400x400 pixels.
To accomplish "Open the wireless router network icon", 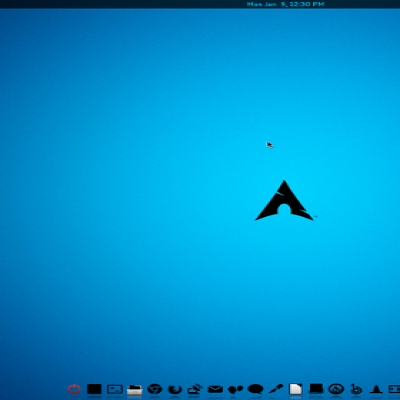I will click(x=195, y=389).
